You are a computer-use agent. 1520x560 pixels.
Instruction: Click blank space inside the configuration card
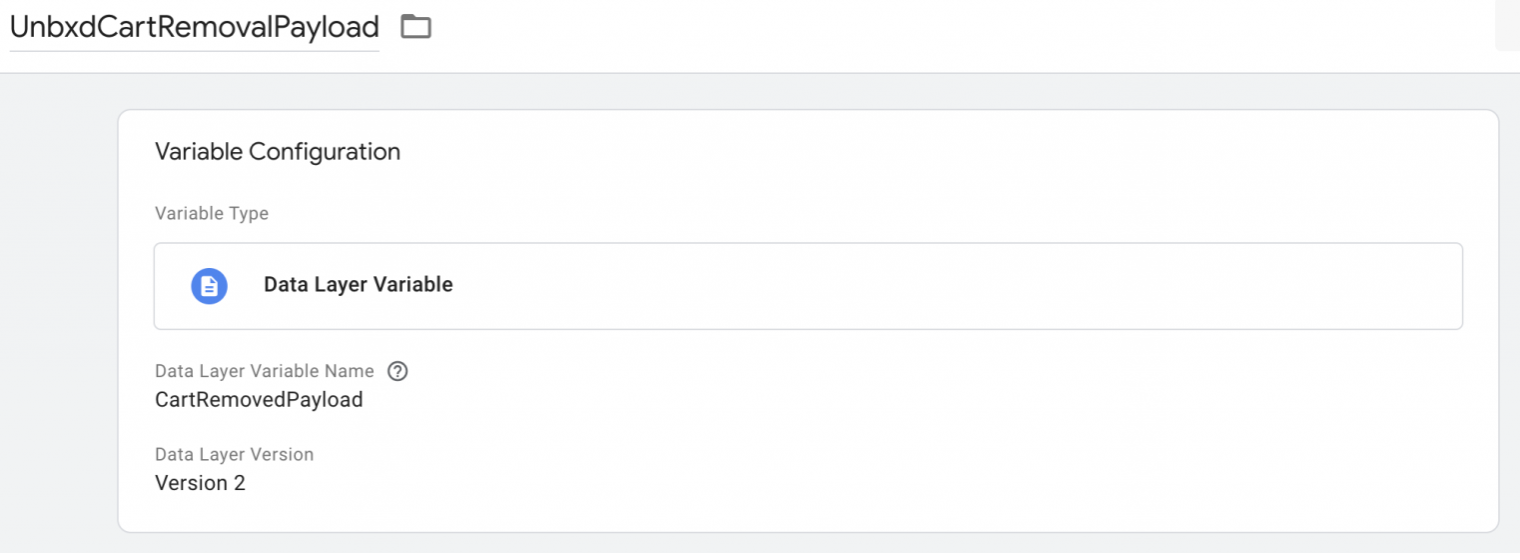[x=900, y=440]
